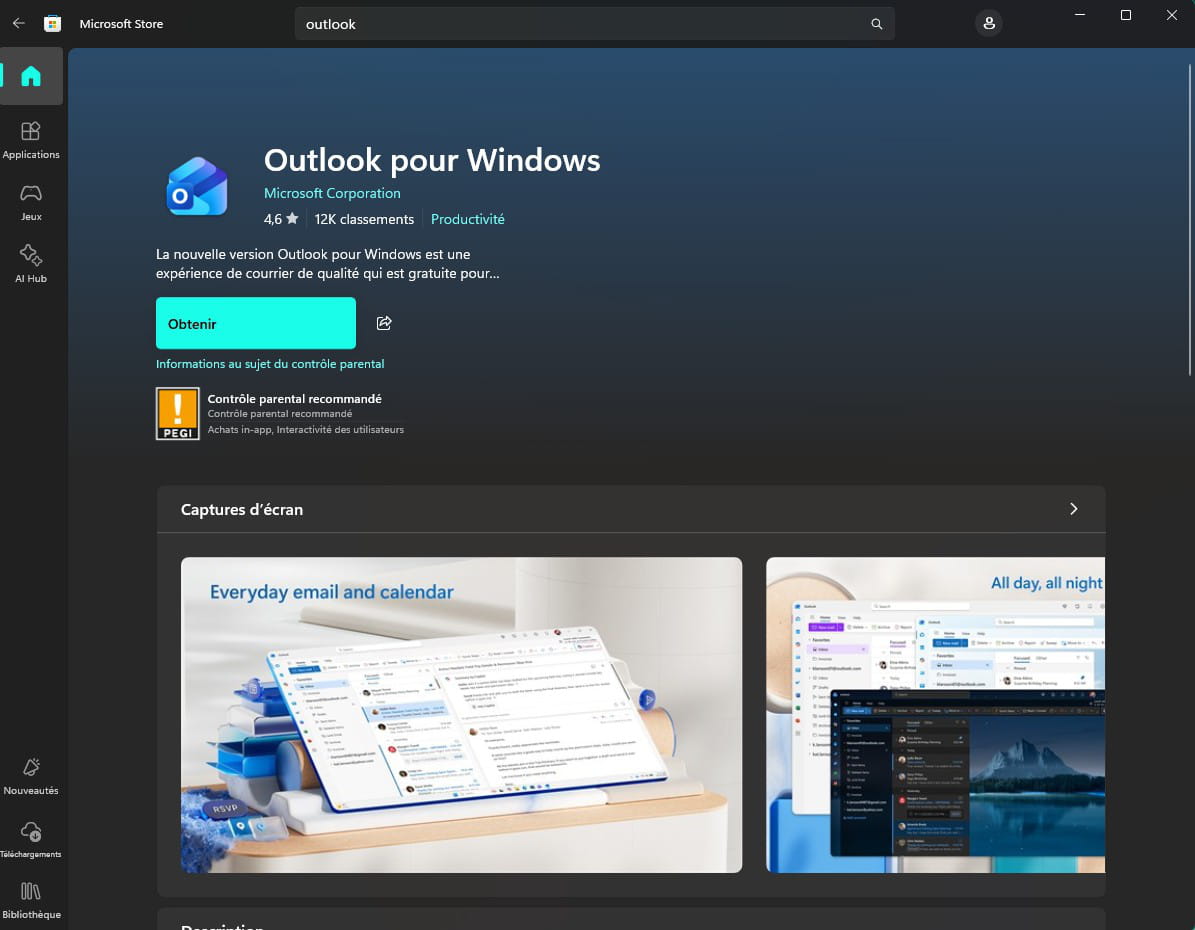Click the Outlook app logo
1195x930 pixels.
click(x=197, y=187)
